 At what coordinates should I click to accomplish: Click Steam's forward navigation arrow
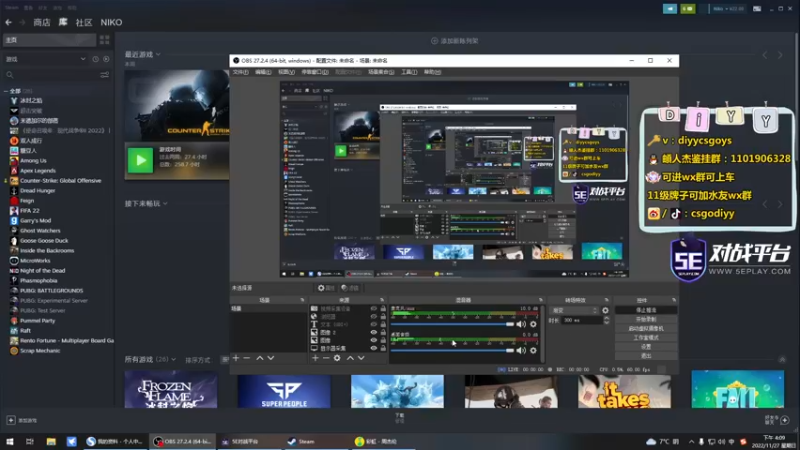pyautogui.click(x=22, y=22)
